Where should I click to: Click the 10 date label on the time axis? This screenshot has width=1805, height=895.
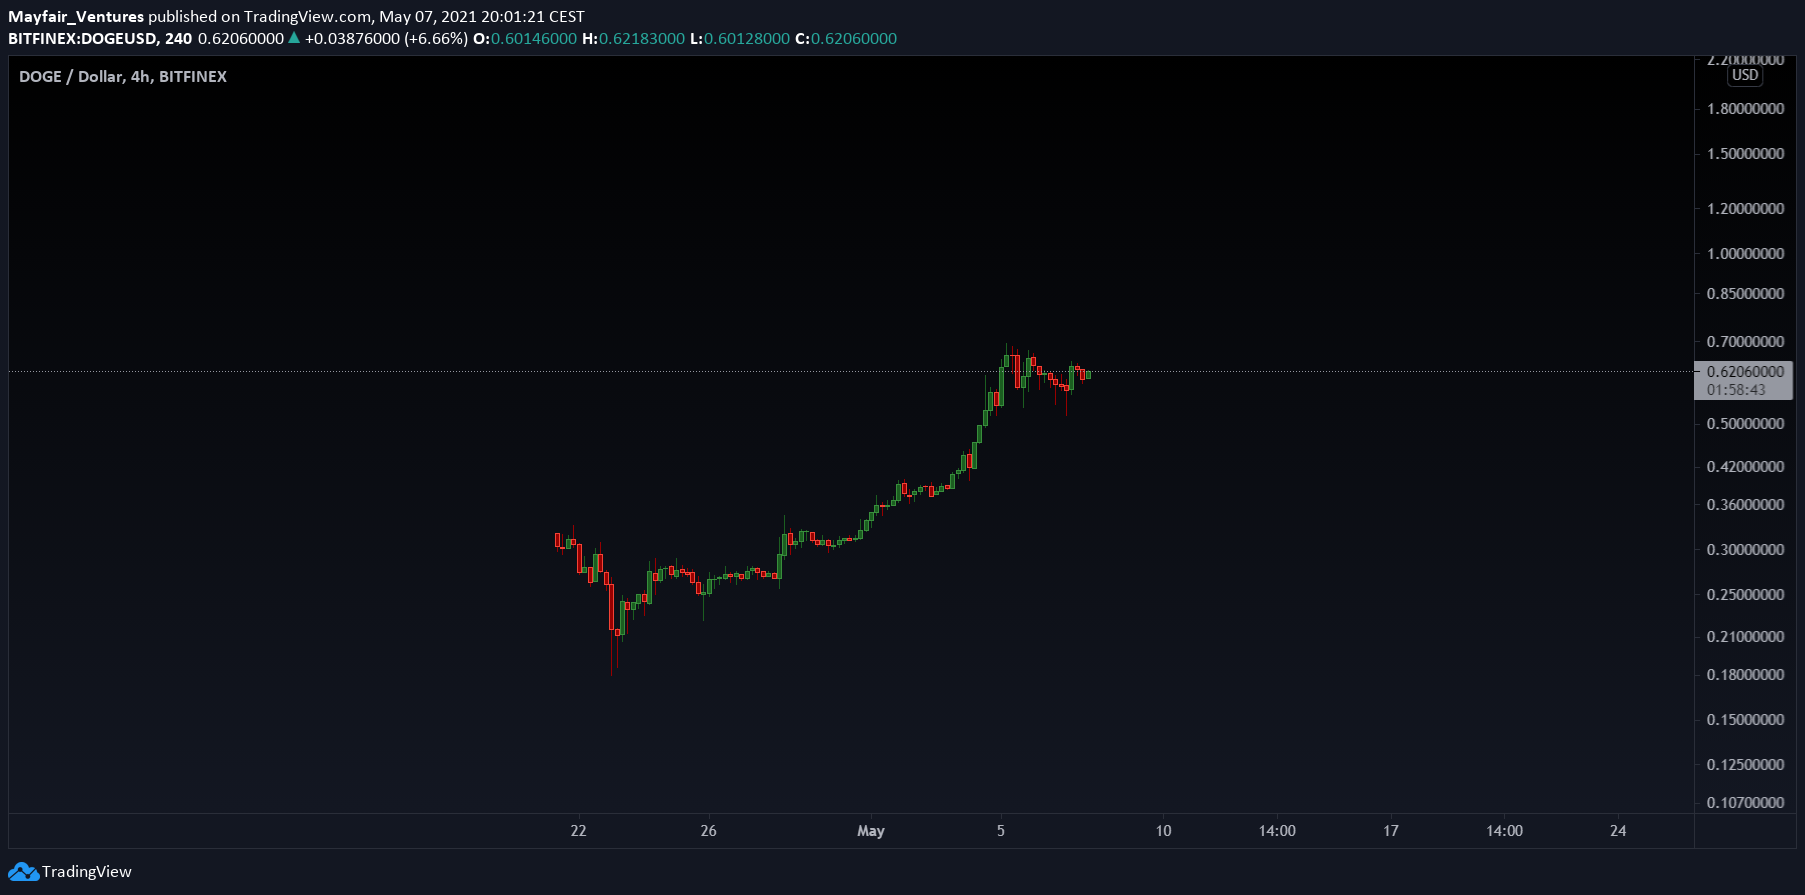[x=1164, y=831]
